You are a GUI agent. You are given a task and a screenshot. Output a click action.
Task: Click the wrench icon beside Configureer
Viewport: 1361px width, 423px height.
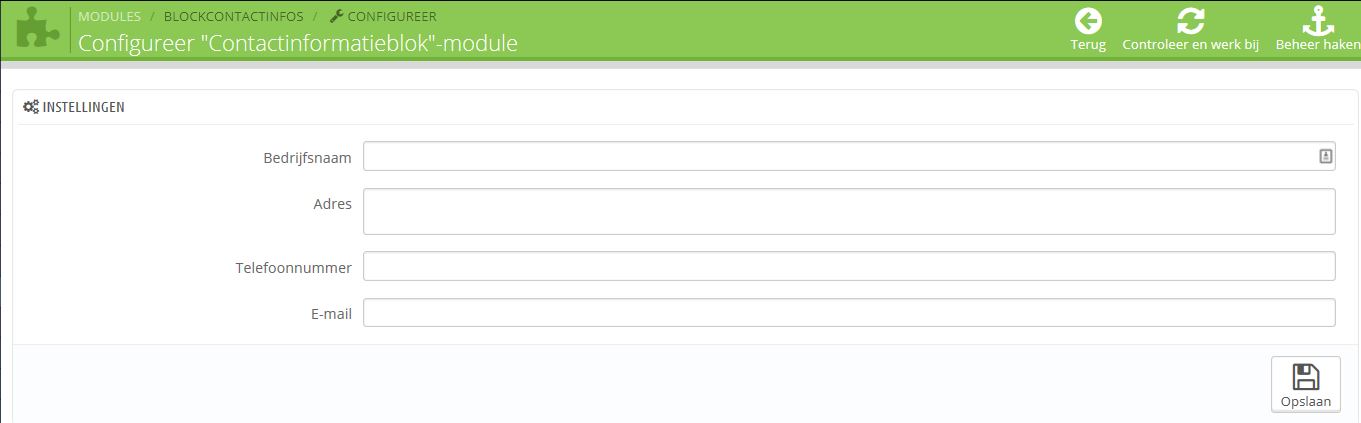tap(336, 17)
